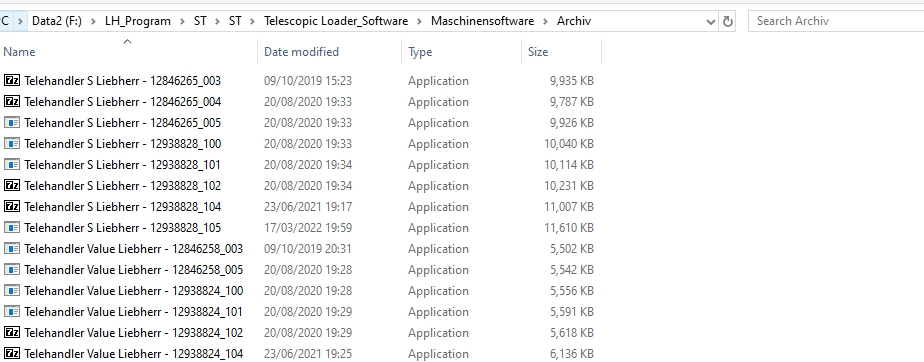This screenshot has height=362, width=924.
Task: Click the size value 9,787 KB
Action: point(572,101)
